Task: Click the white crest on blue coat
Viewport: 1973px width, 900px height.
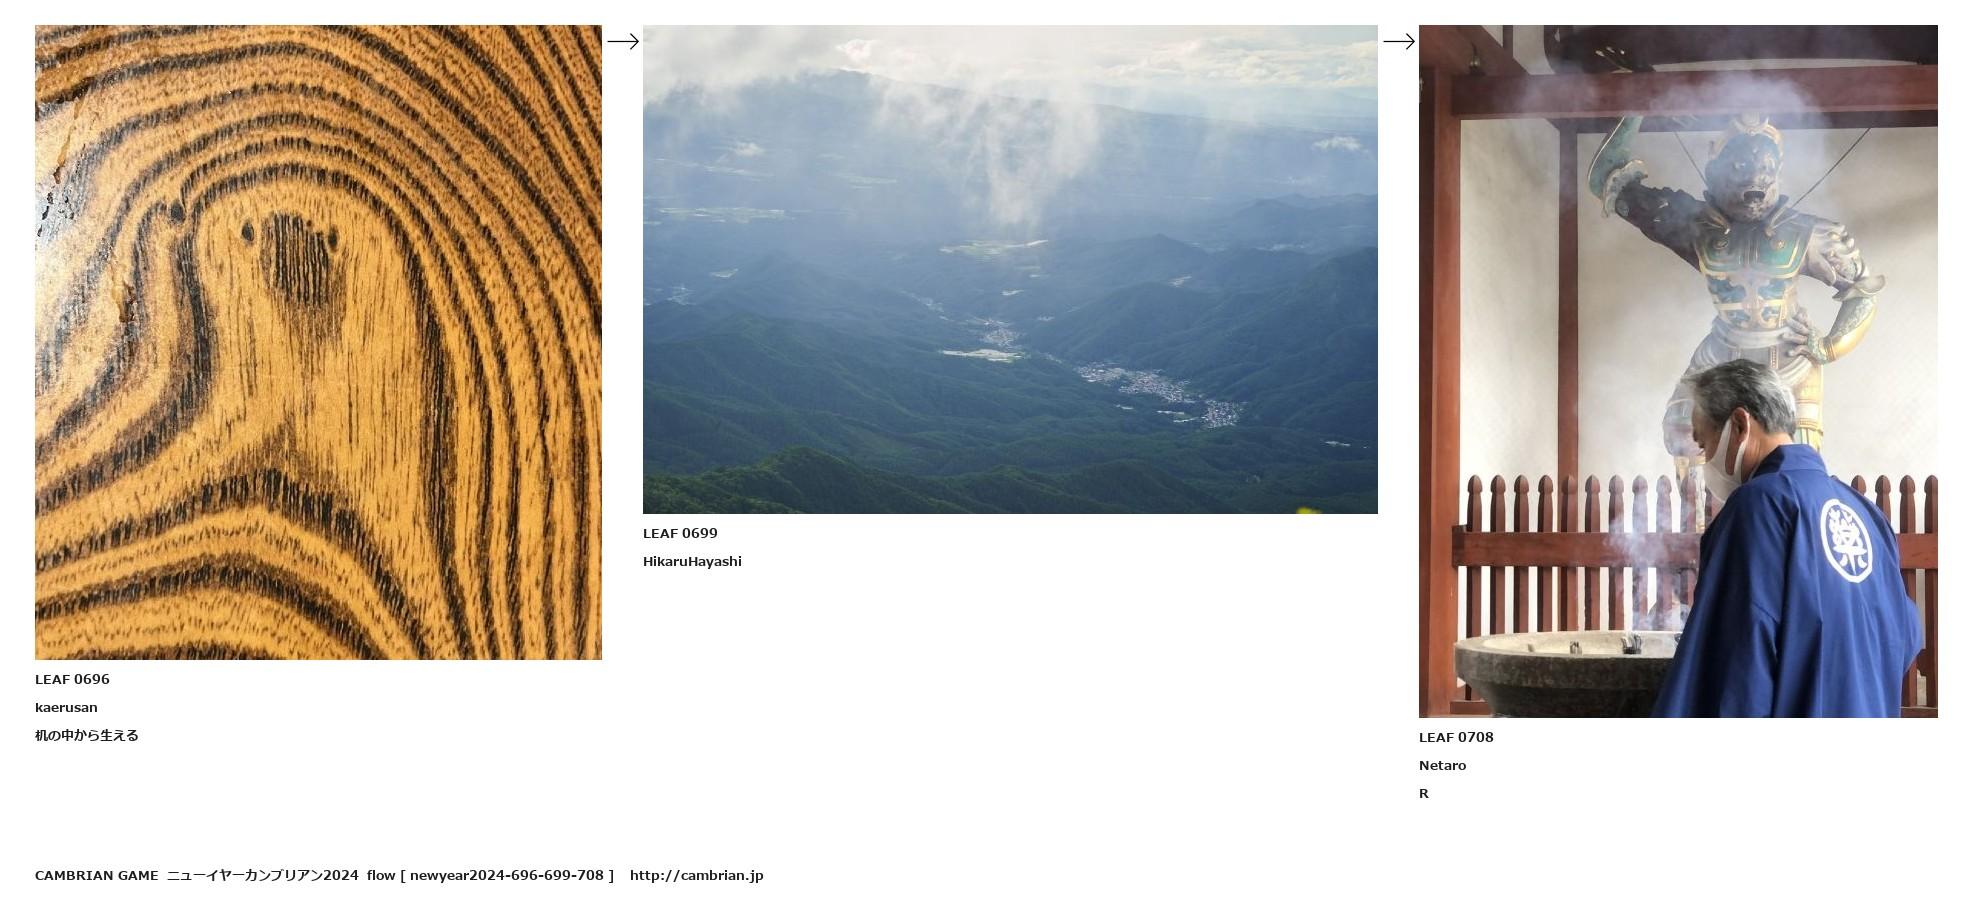Action: 1846,541
